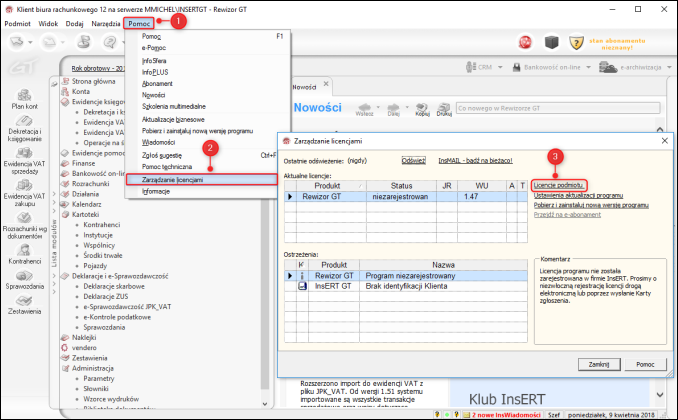Click the Odśwież link
This screenshot has width=678, height=420.
[413, 160]
